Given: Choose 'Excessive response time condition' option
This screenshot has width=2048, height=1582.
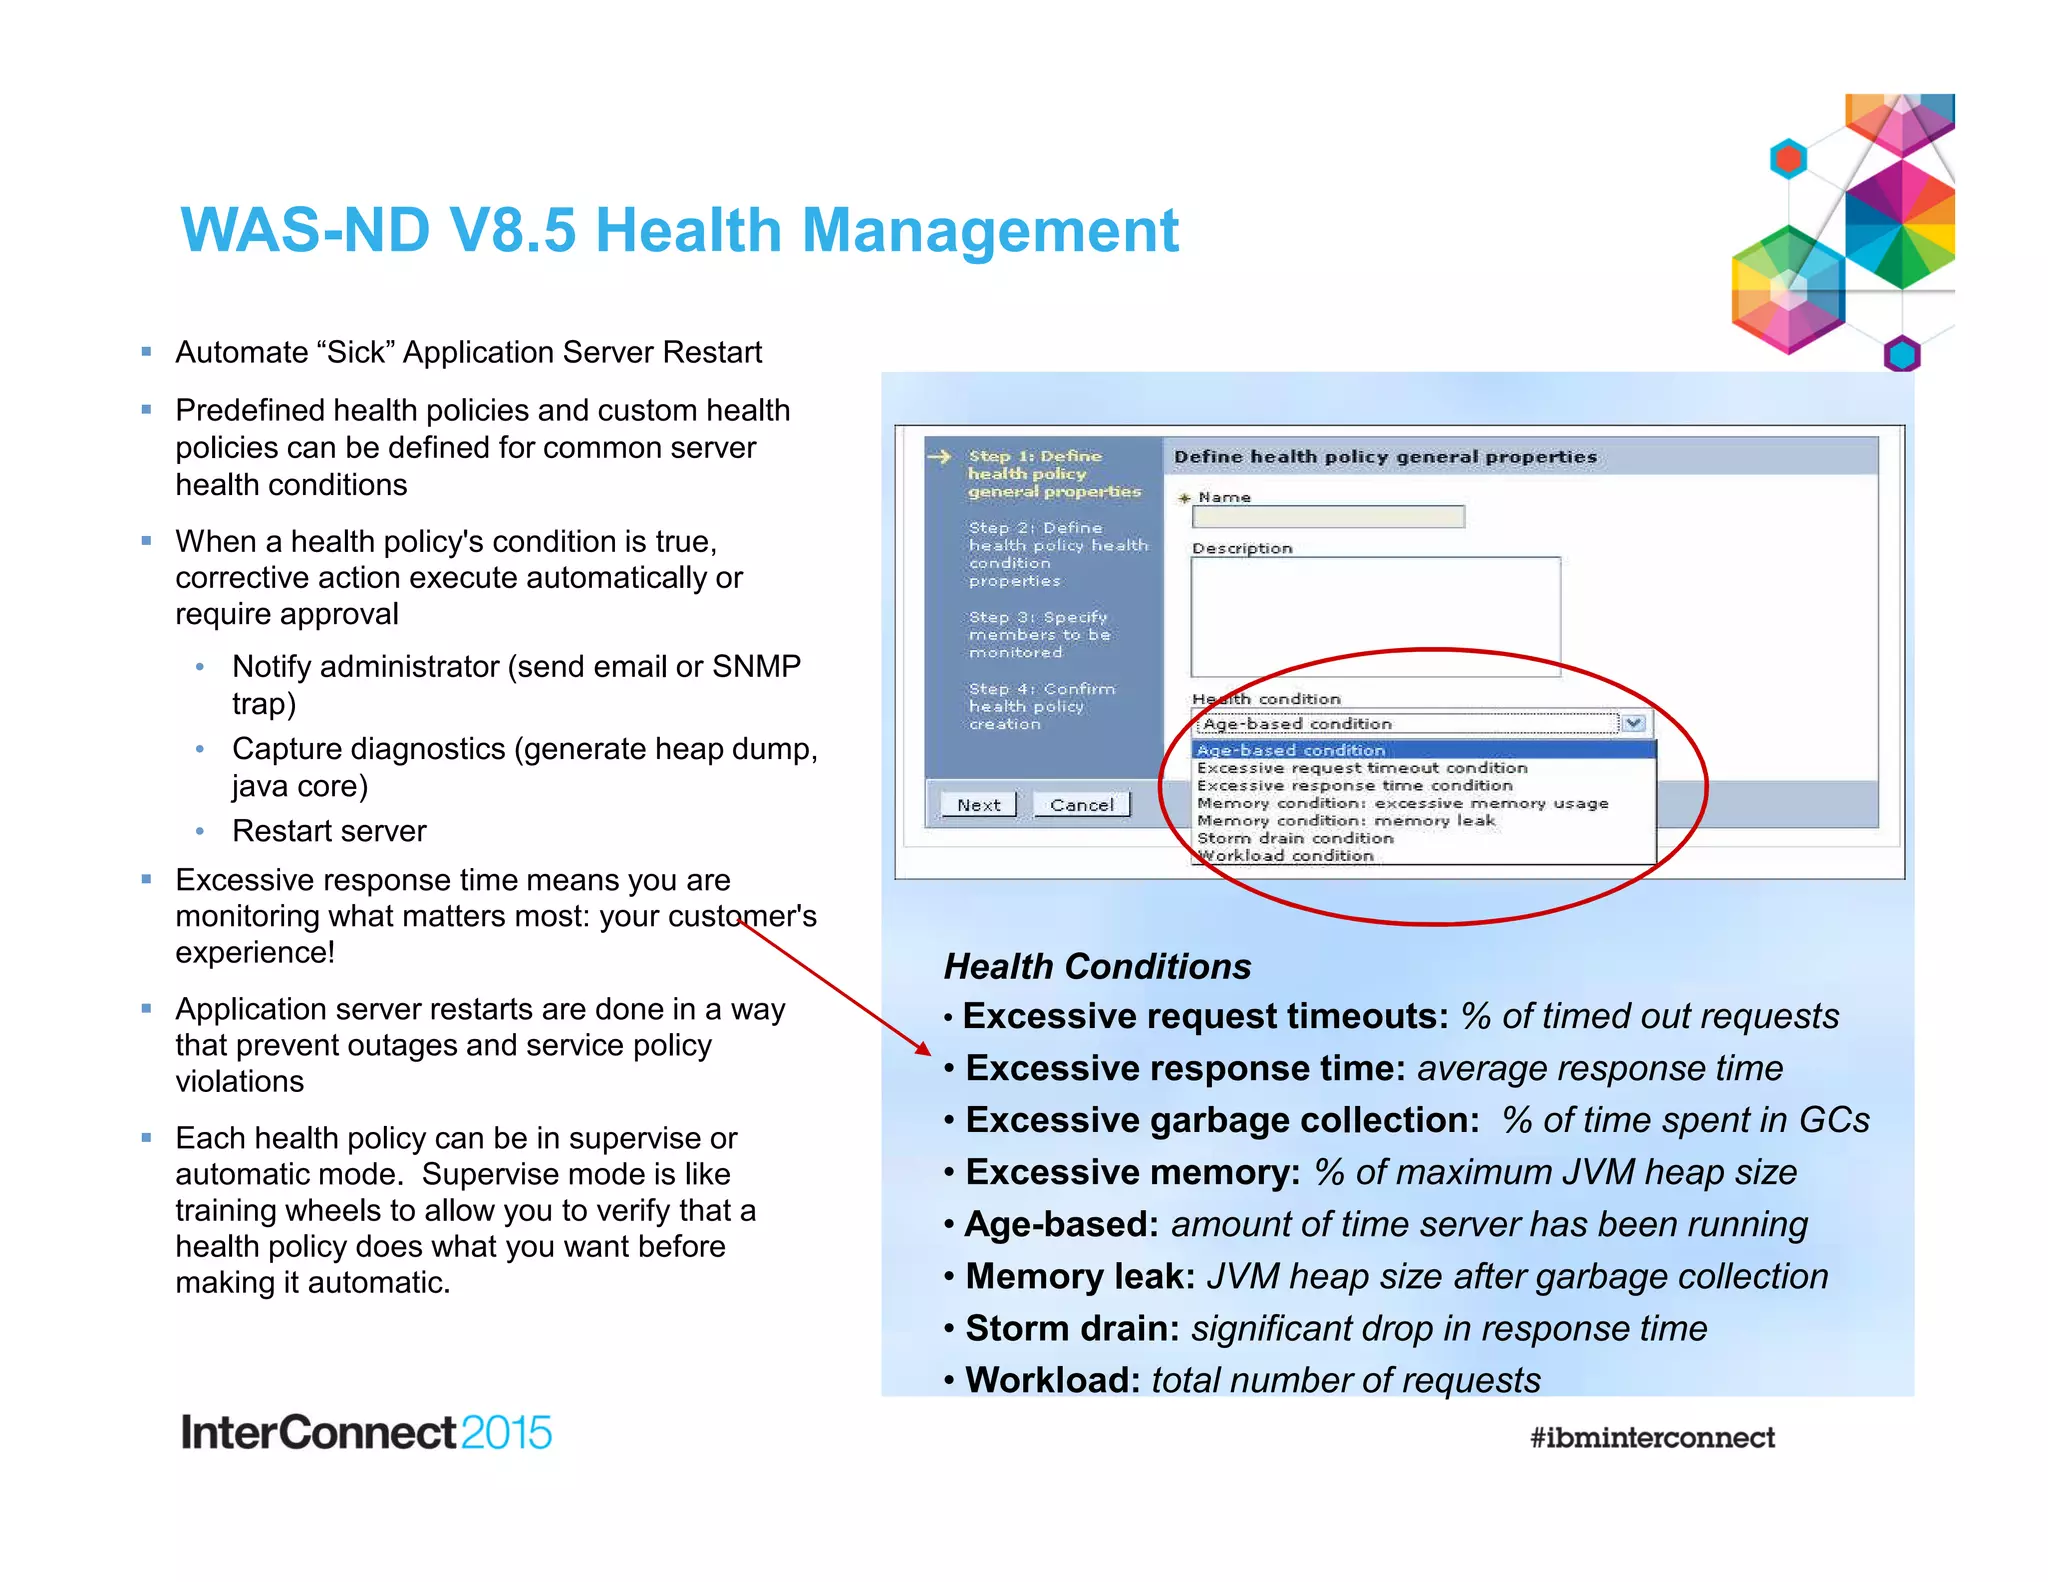Looking at the screenshot, I should (1355, 786).
